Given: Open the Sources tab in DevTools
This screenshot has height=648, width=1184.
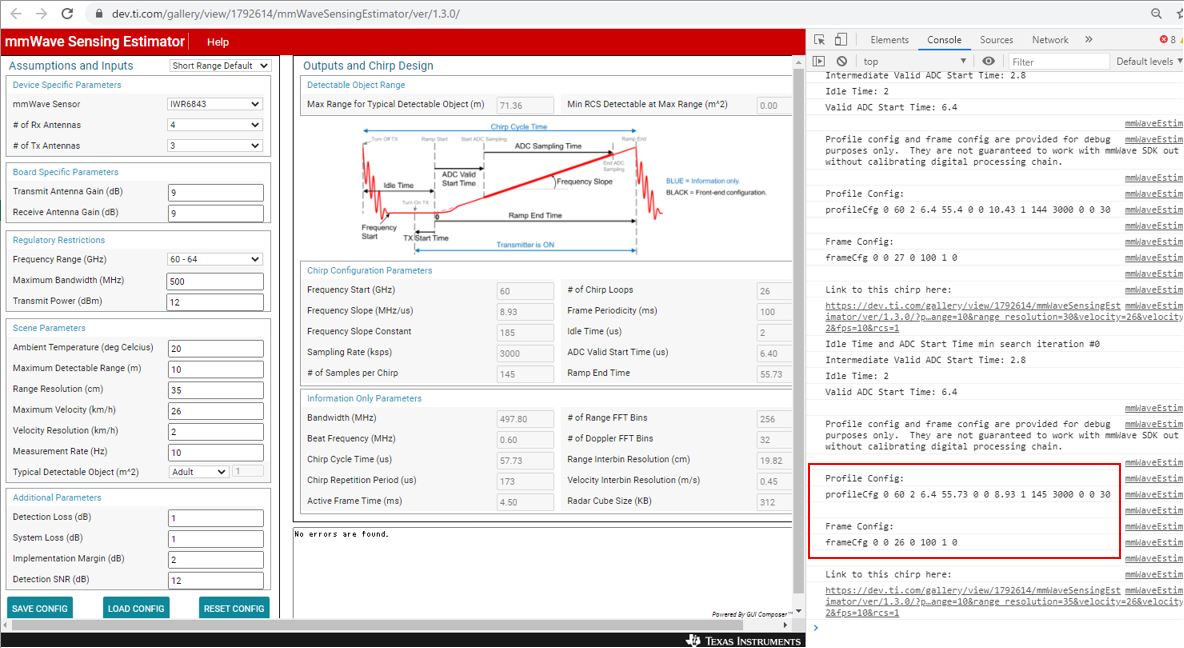Looking at the screenshot, I should pos(997,40).
